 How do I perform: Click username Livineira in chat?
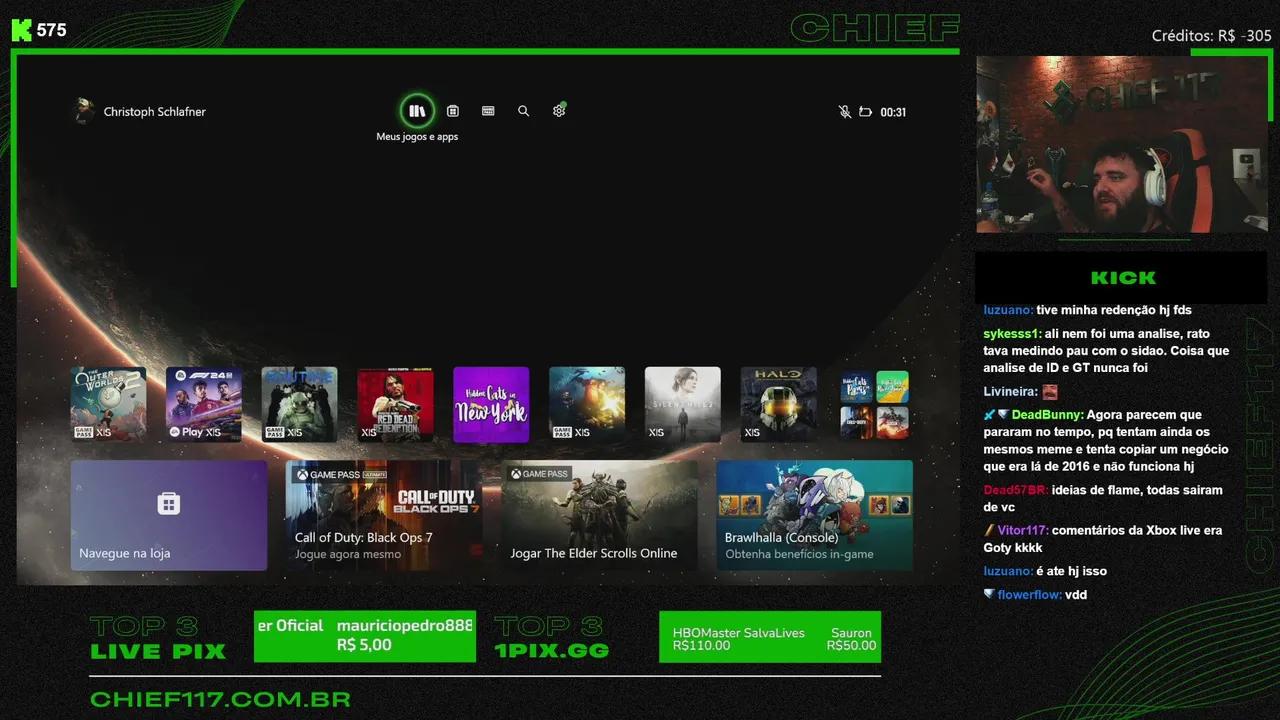coord(1010,392)
